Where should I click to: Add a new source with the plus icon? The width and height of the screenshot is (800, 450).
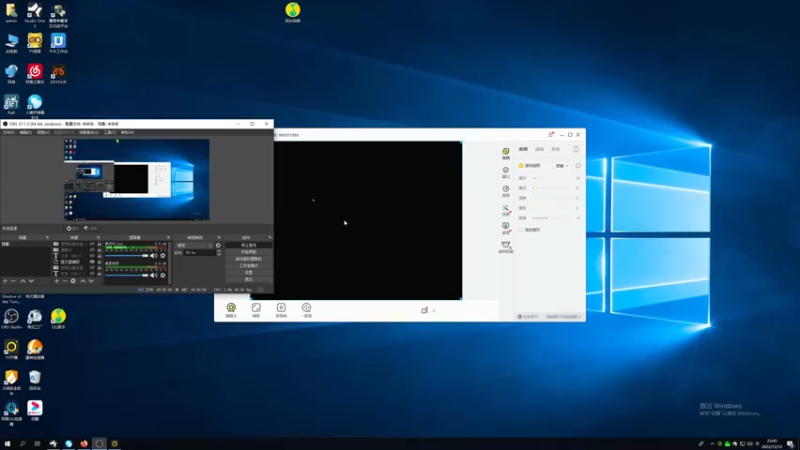coord(57,281)
